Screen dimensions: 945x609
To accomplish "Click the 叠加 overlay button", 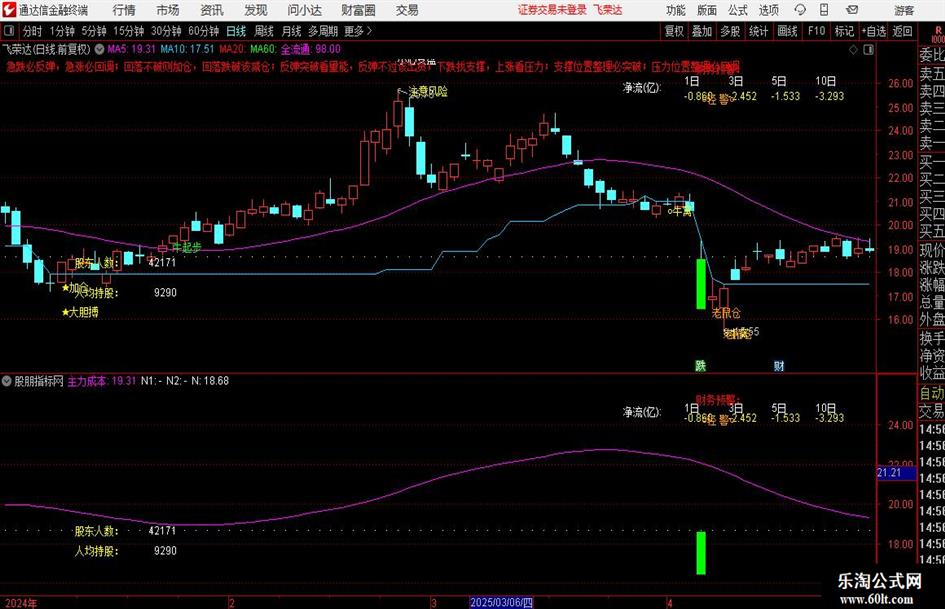I will pos(702,31).
